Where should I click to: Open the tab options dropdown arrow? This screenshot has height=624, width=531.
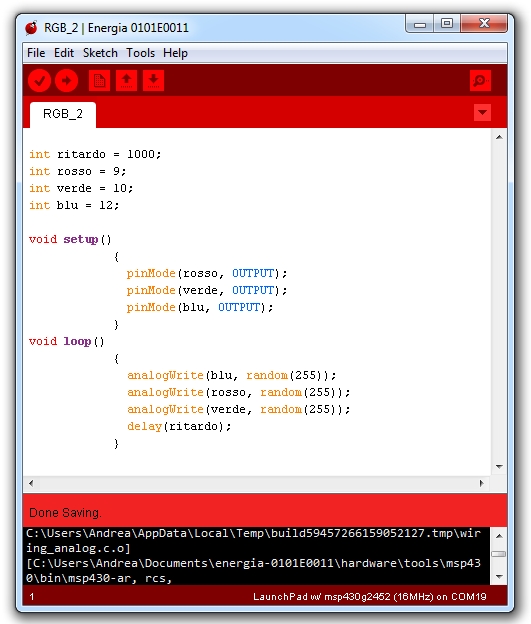coord(482,113)
